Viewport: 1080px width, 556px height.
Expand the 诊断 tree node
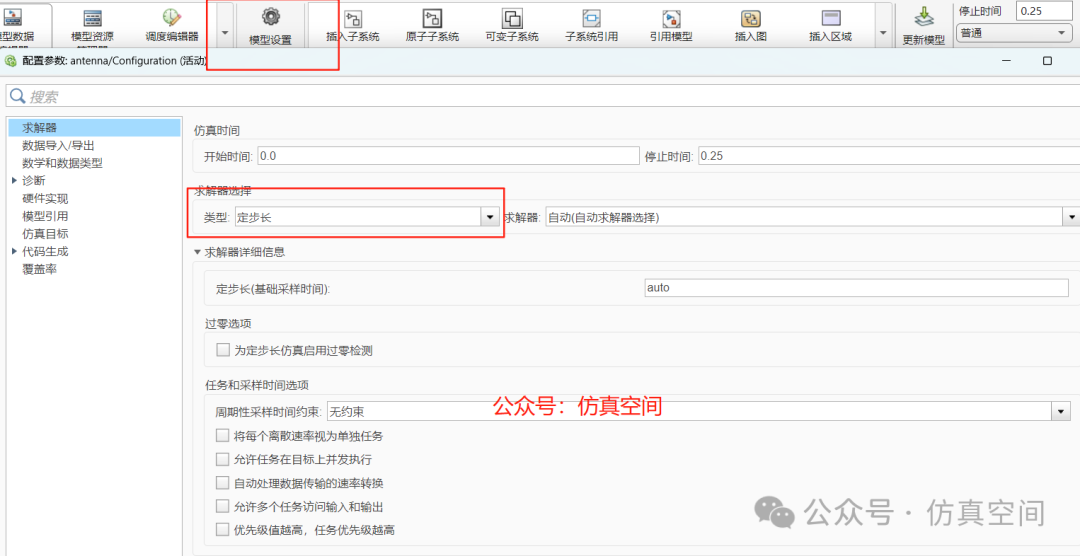(x=14, y=181)
